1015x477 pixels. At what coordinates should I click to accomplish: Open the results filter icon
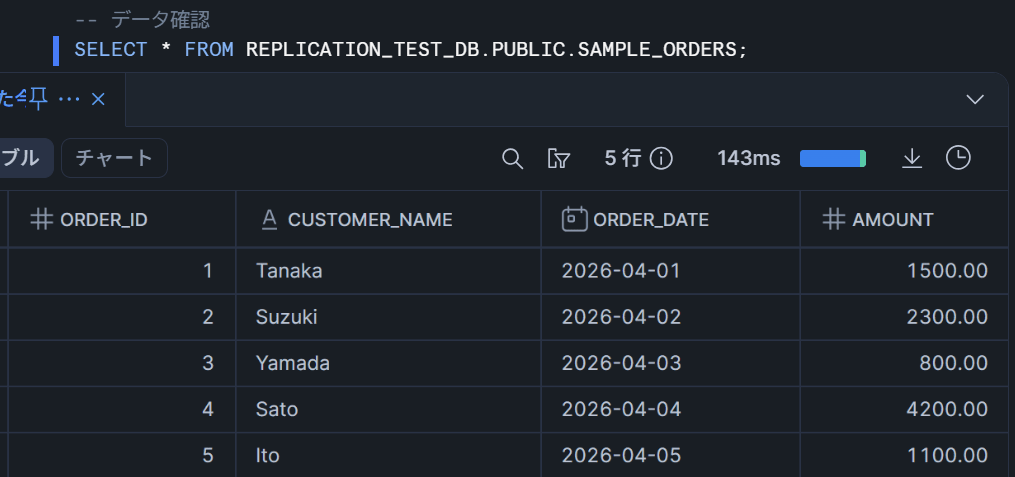pyautogui.click(x=559, y=159)
